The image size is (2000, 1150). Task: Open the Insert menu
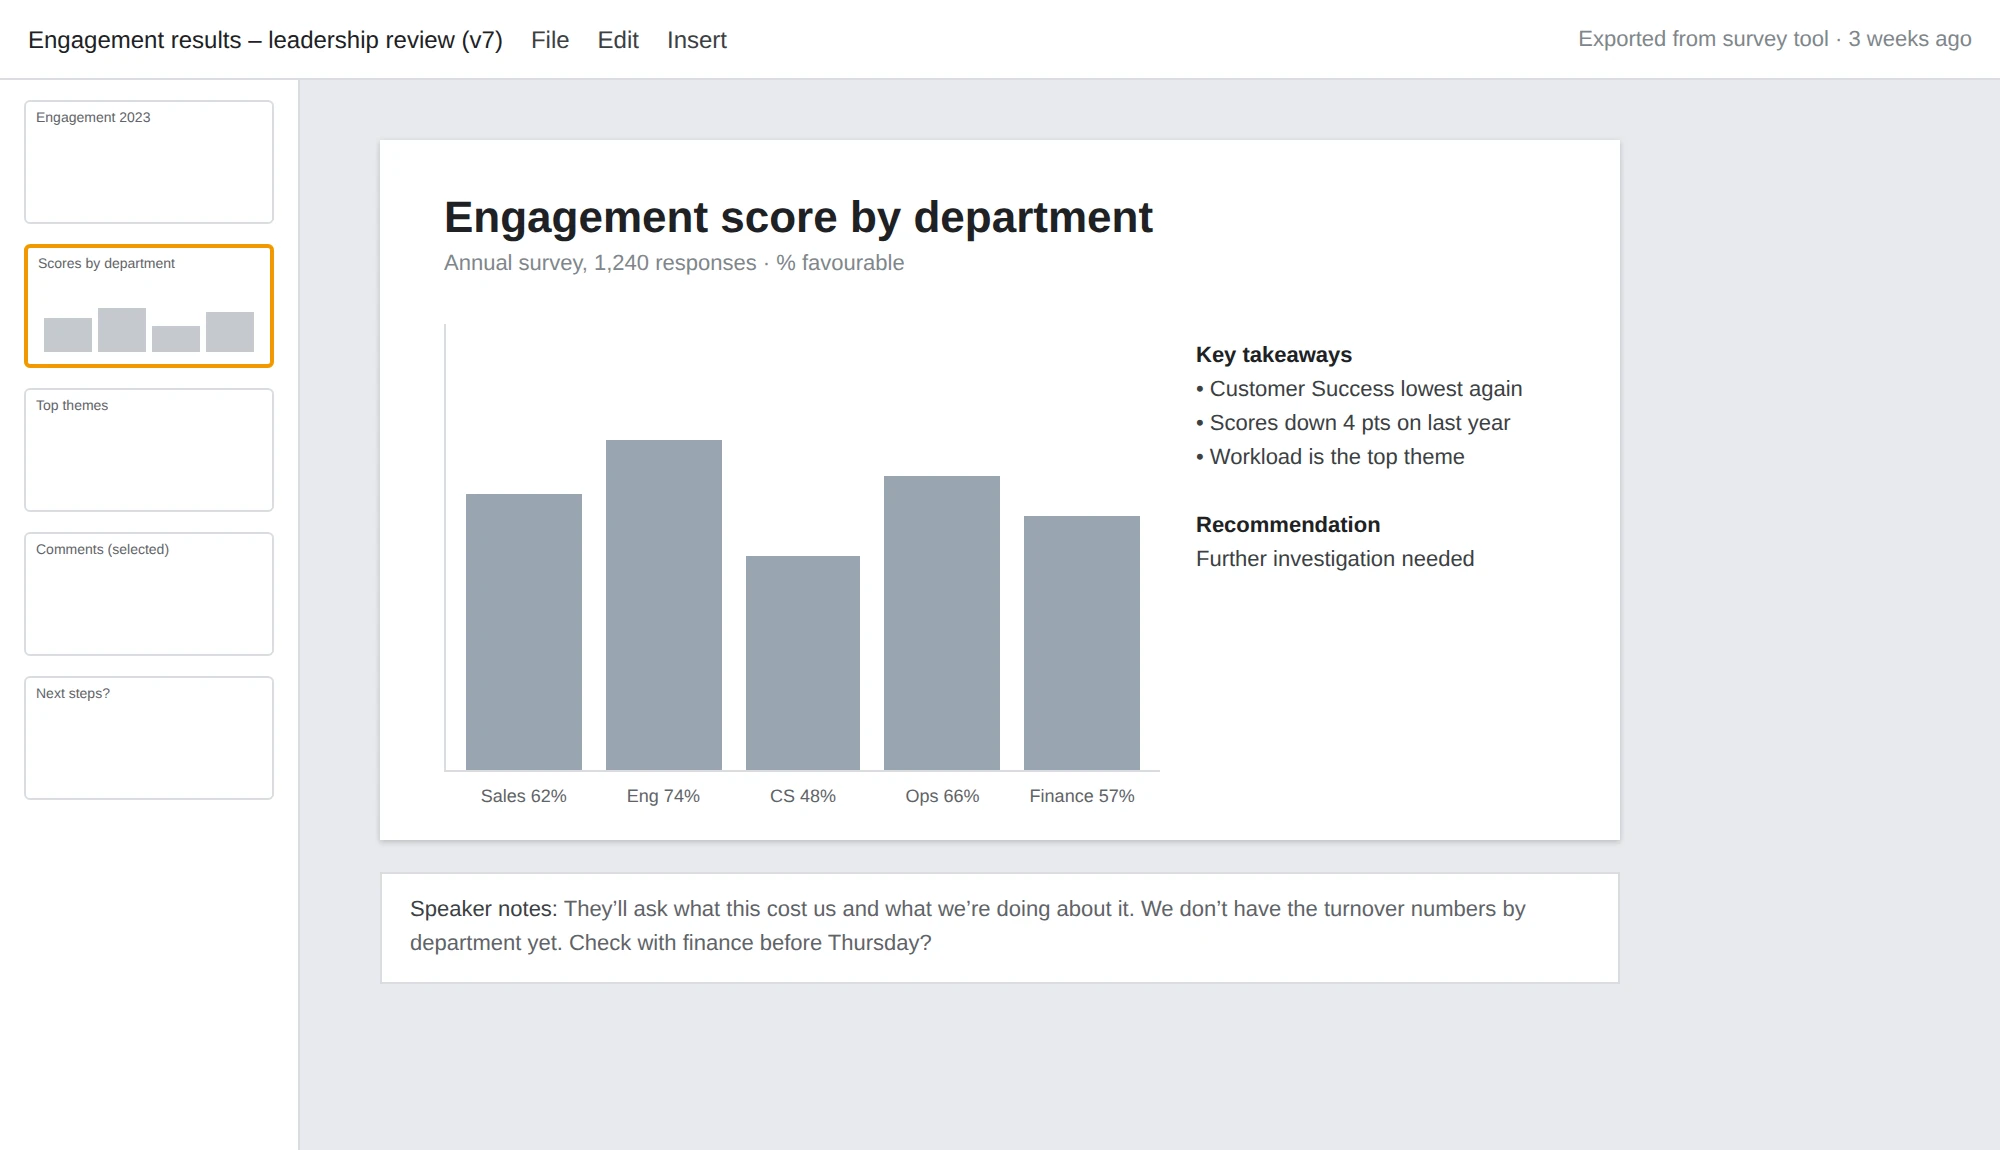(697, 40)
